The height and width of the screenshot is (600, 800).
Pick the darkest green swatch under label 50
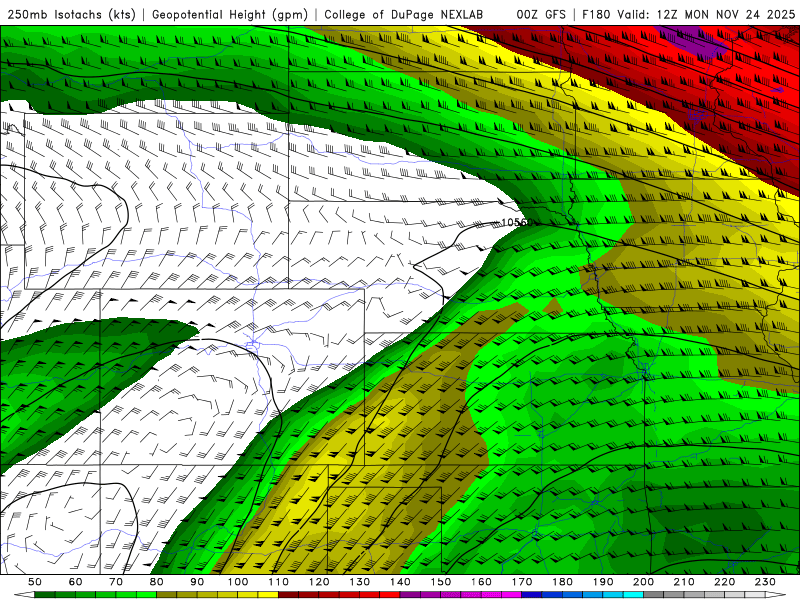(44, 594)
